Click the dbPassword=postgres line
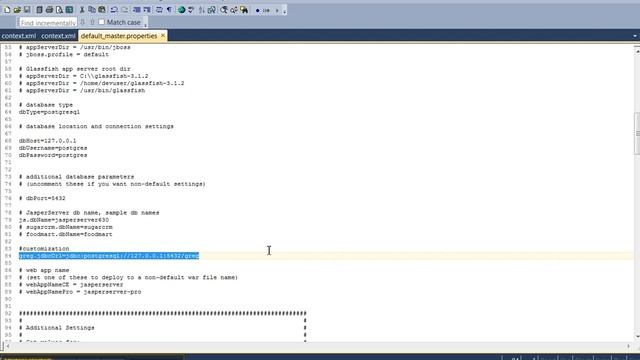 (x=53, y=155)
